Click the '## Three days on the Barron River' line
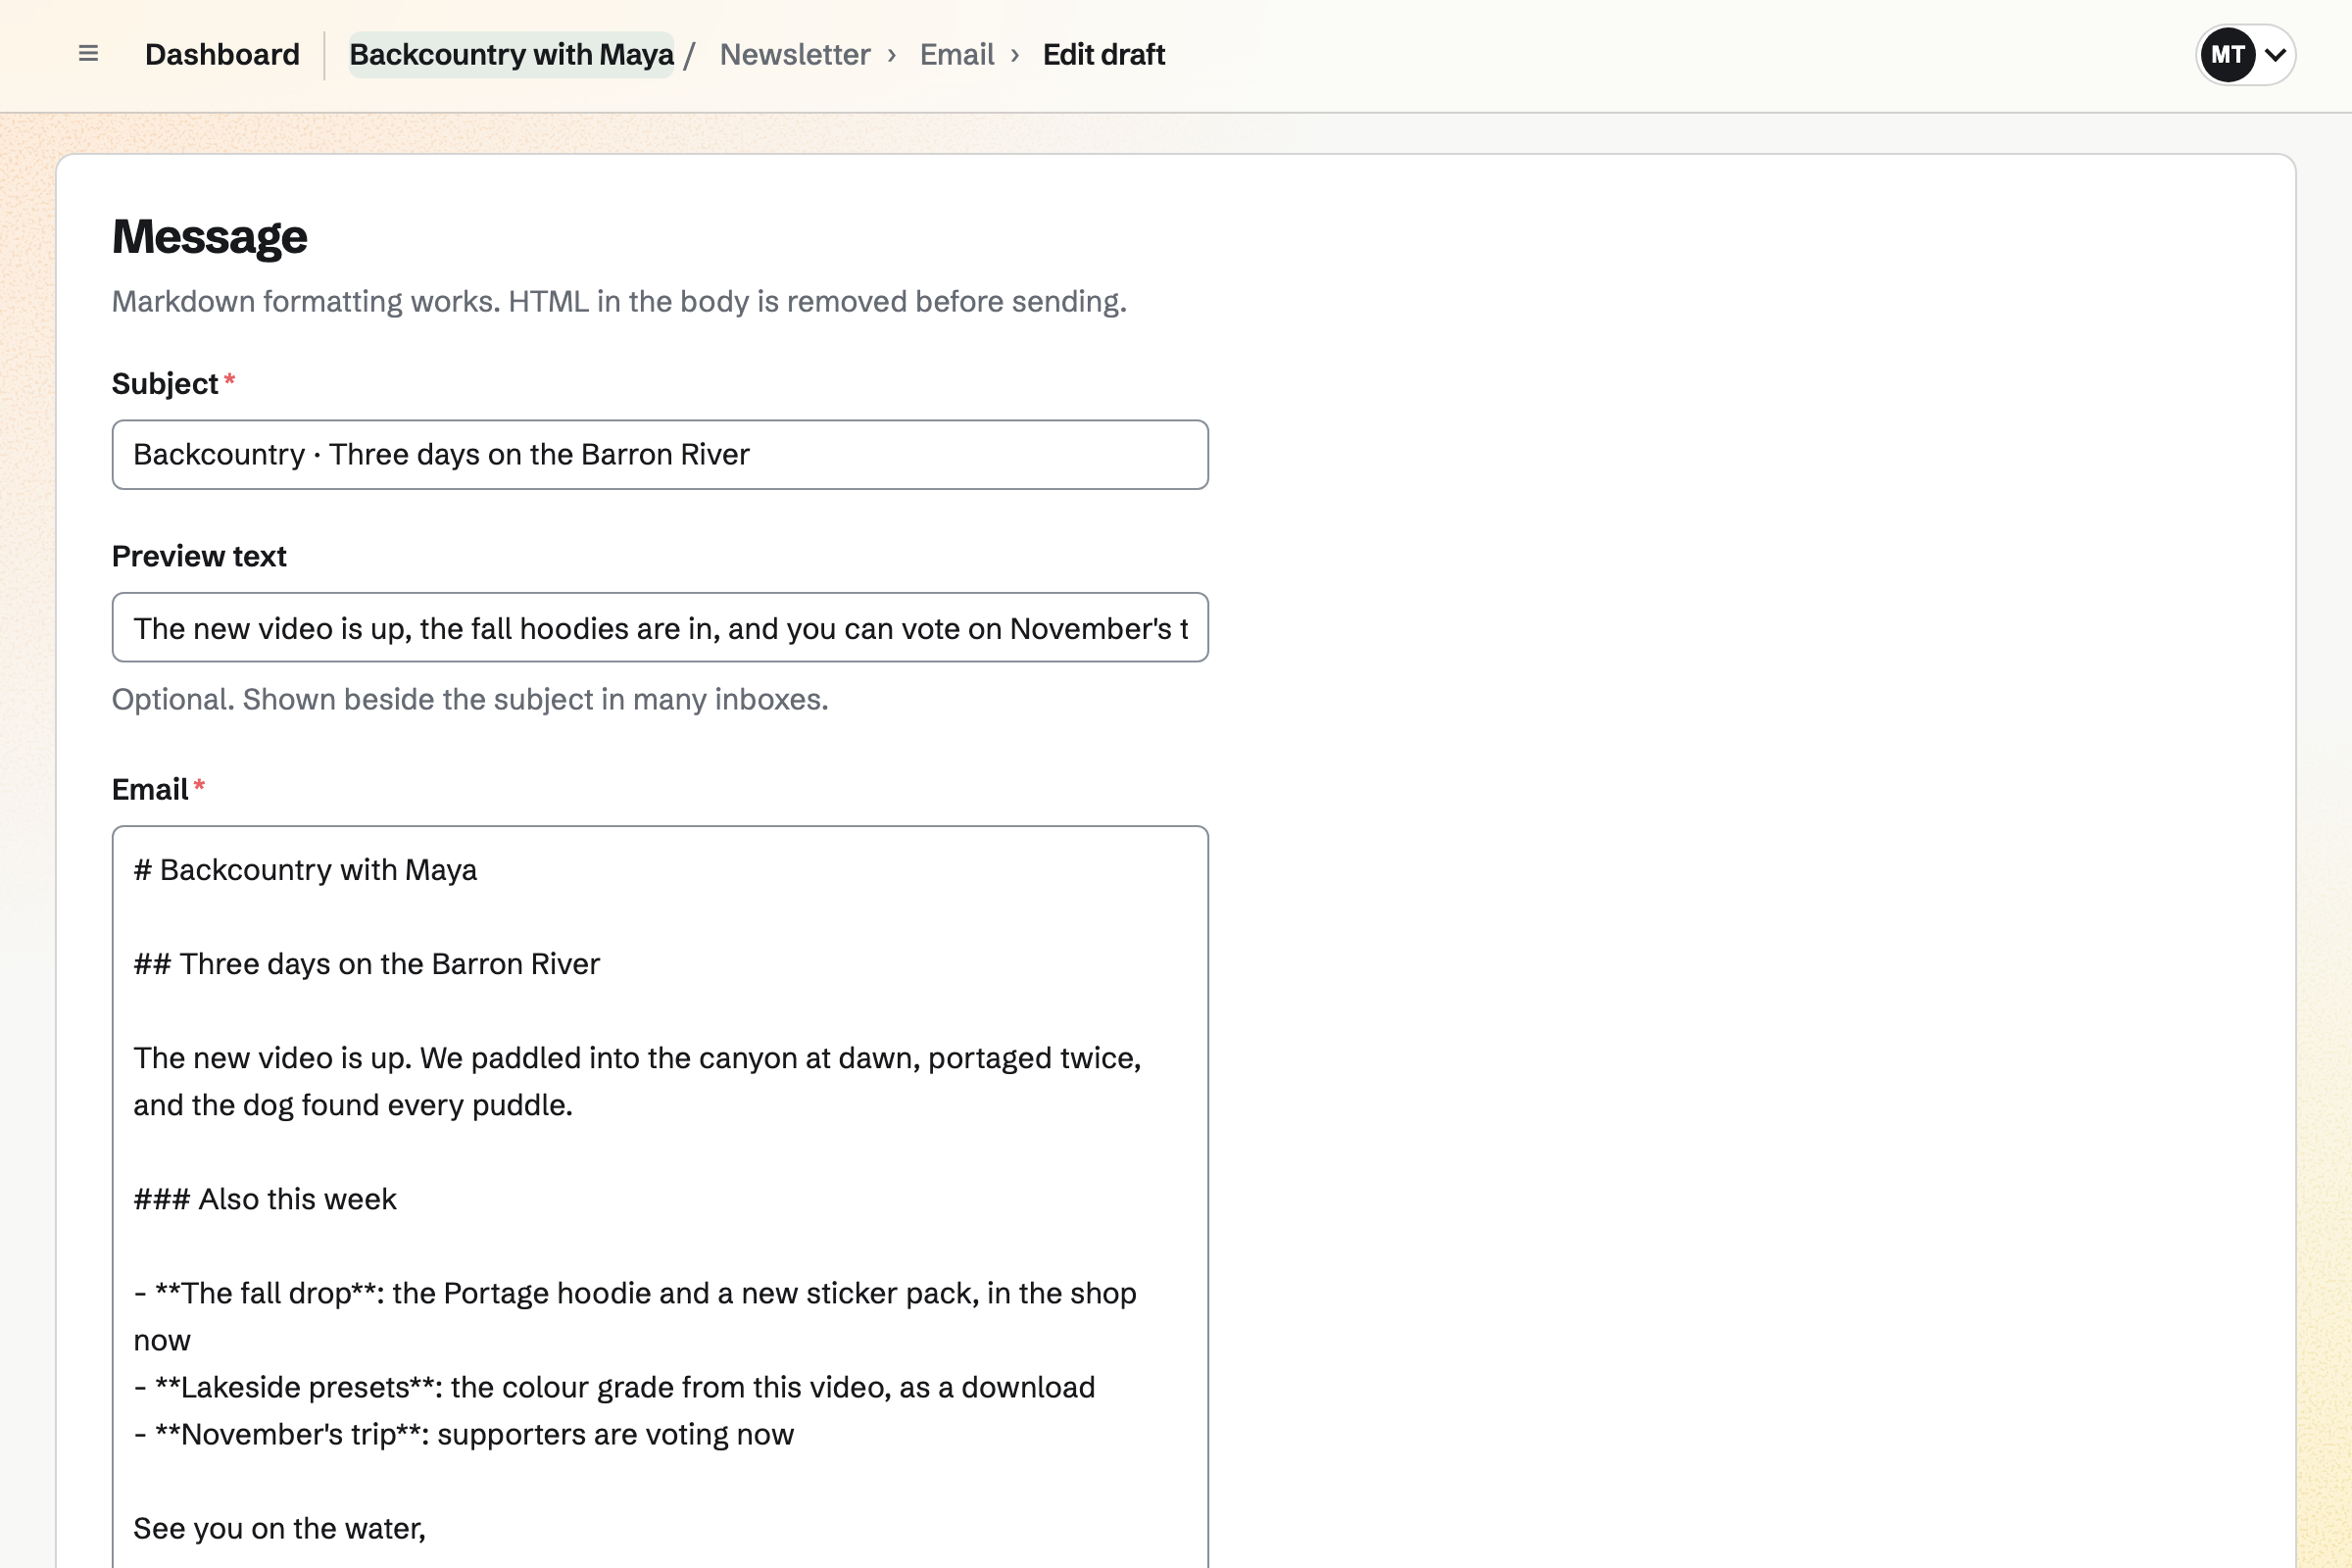The image size is (2352, 1568). [x=367, y=964]
